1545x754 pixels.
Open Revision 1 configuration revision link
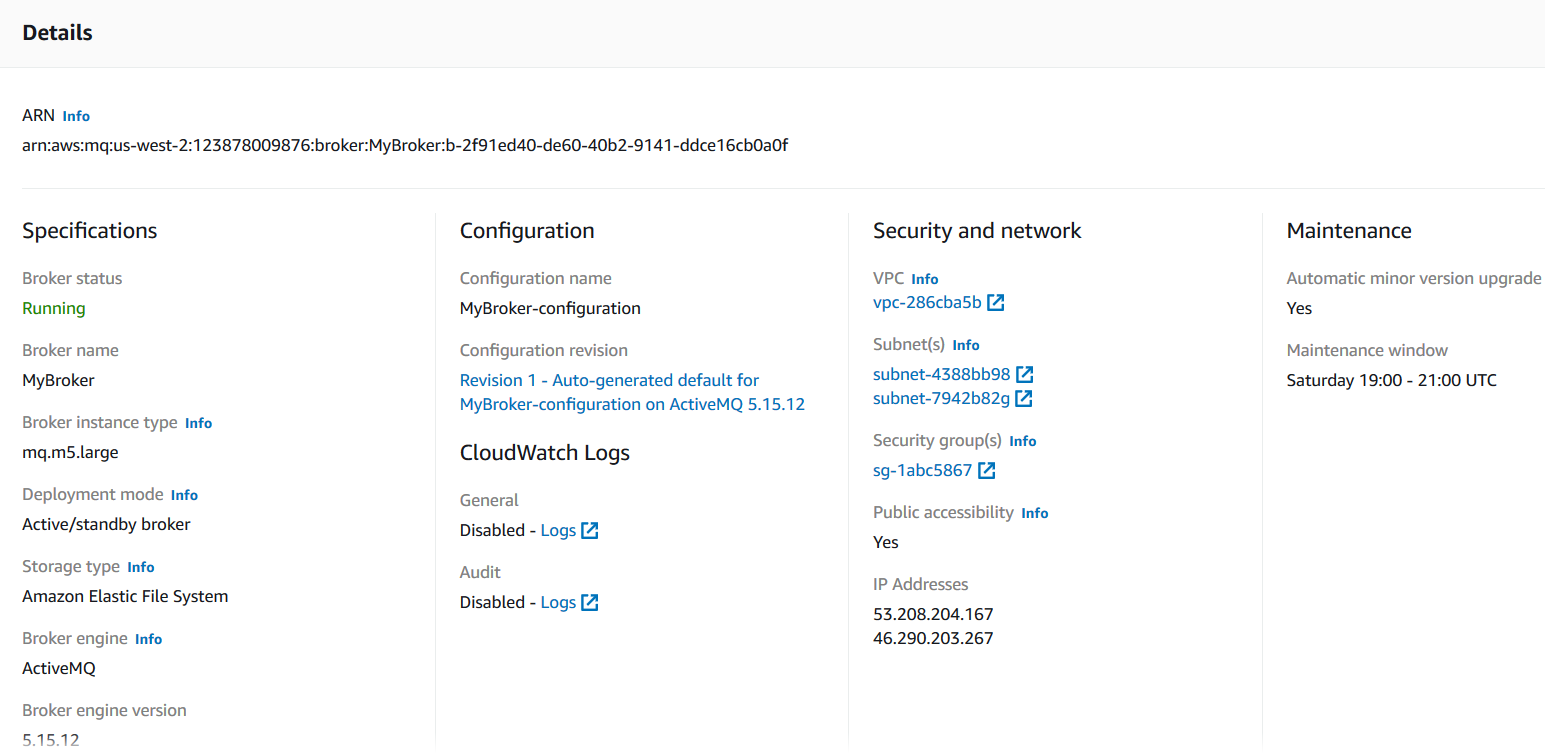tap(609, 381)
